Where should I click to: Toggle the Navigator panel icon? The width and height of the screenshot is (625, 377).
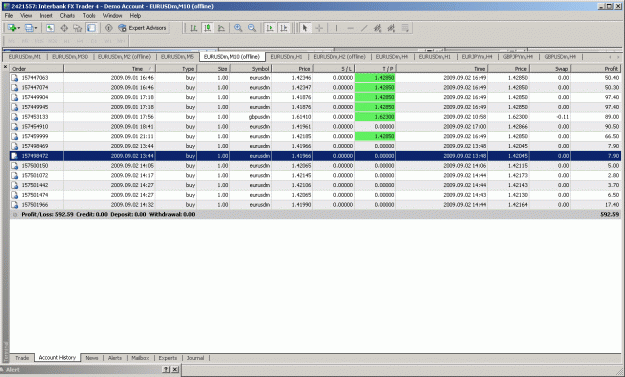pos(77,28)
